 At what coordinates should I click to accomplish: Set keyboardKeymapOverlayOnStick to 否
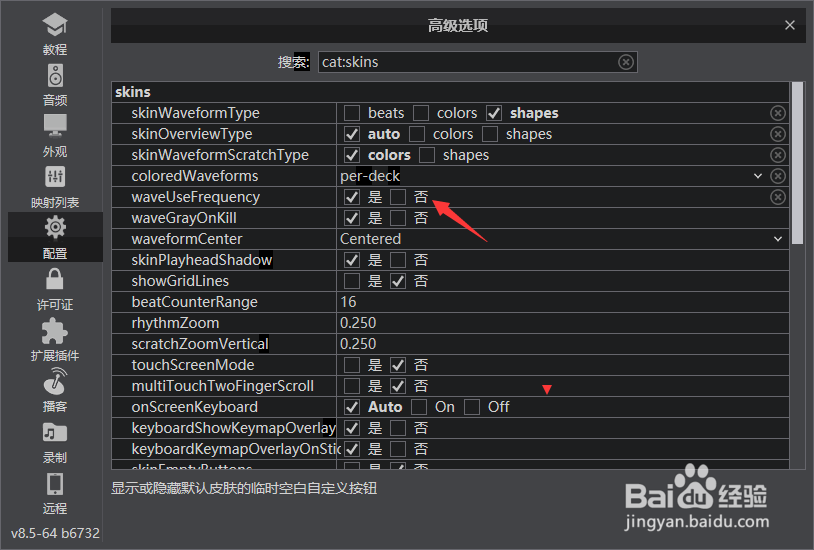point(398,449)
